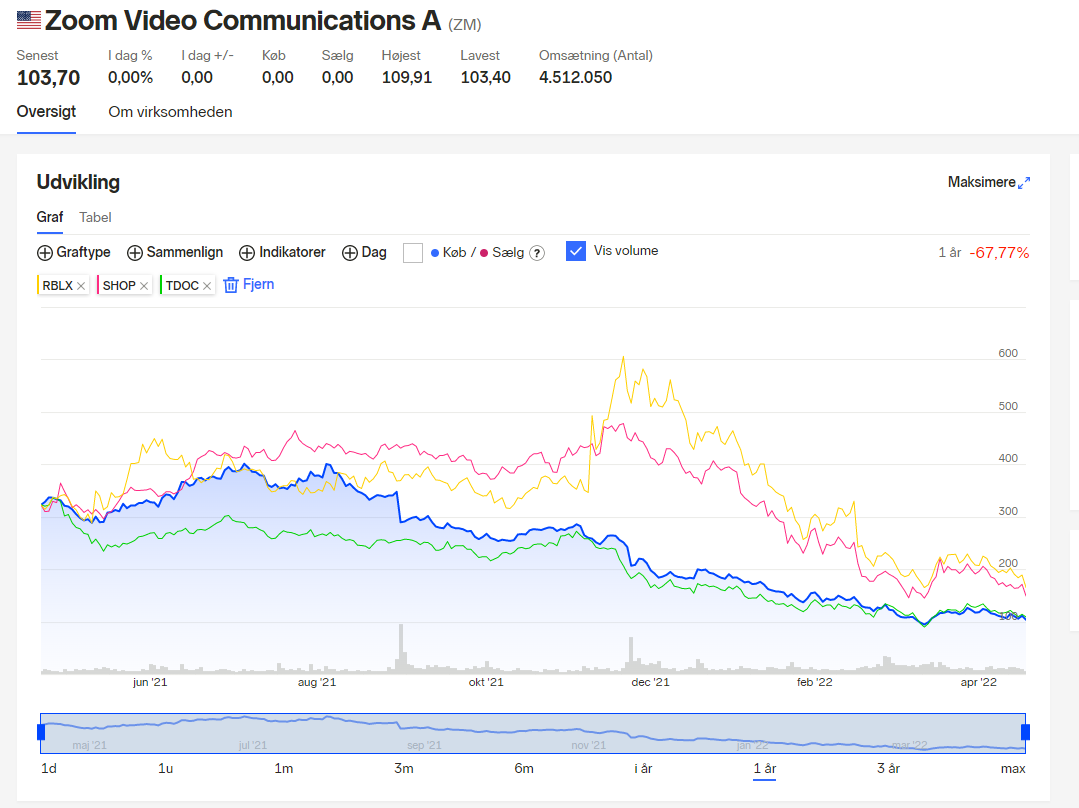Select the max time range
The width and height of the screenshot is (1079, 808).
tap(1013, 768)
